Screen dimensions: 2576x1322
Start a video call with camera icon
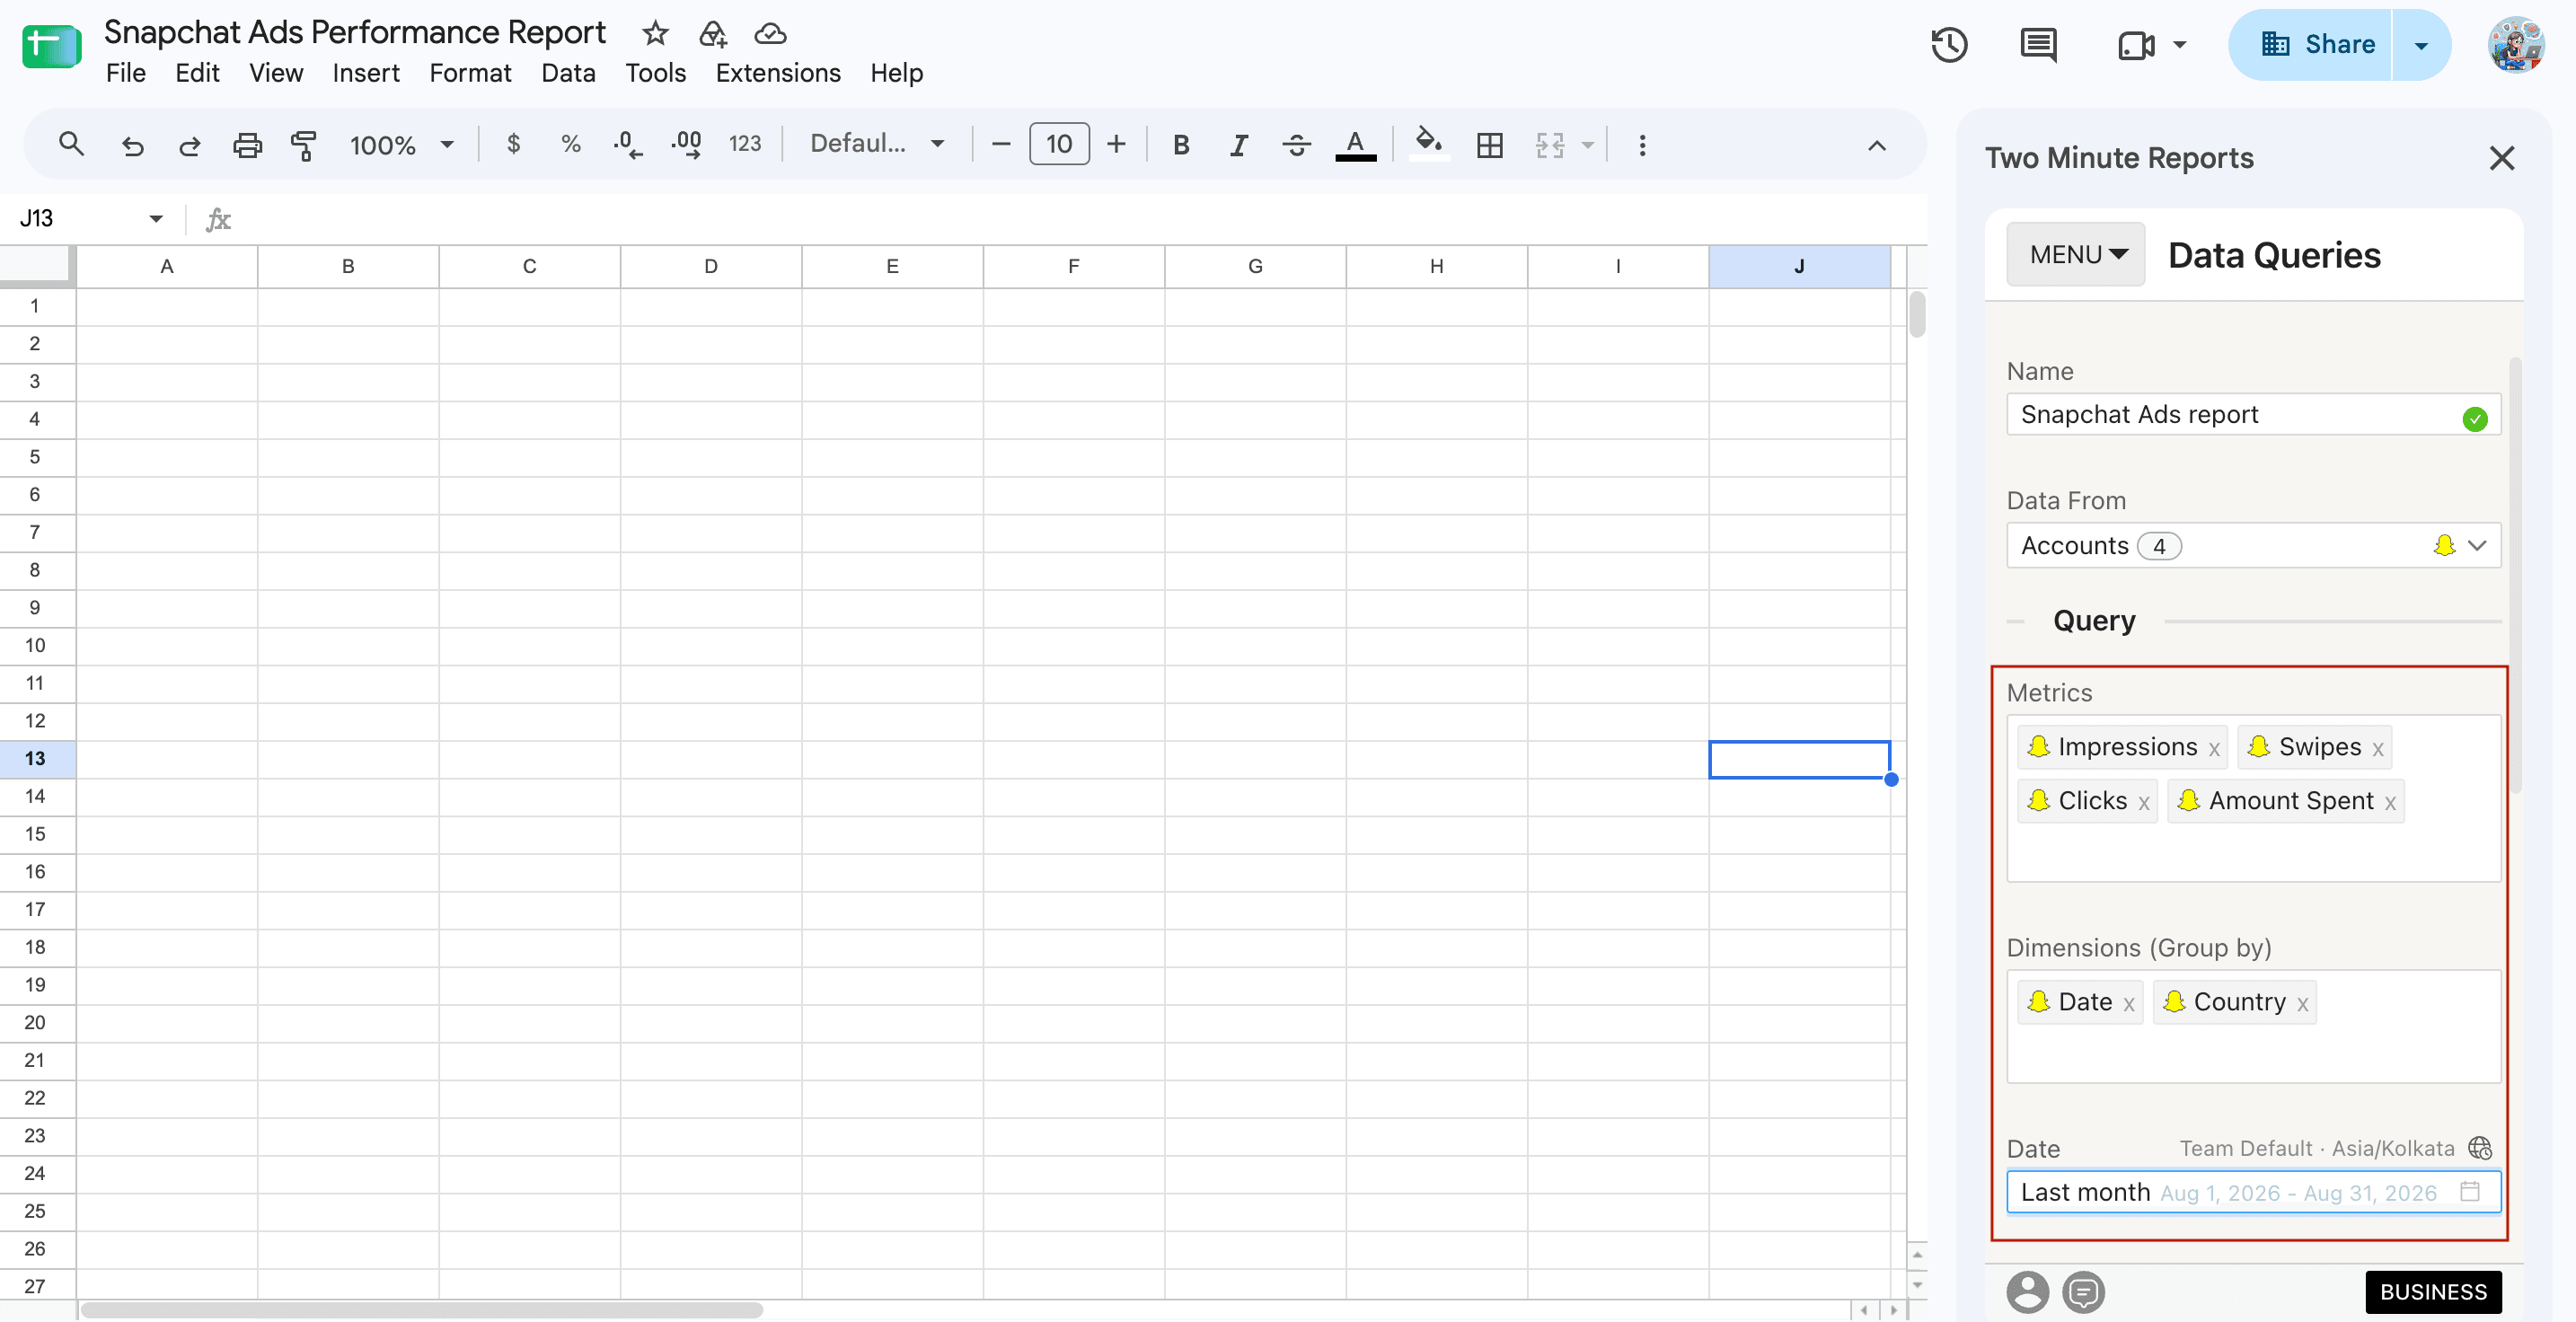2135,45
